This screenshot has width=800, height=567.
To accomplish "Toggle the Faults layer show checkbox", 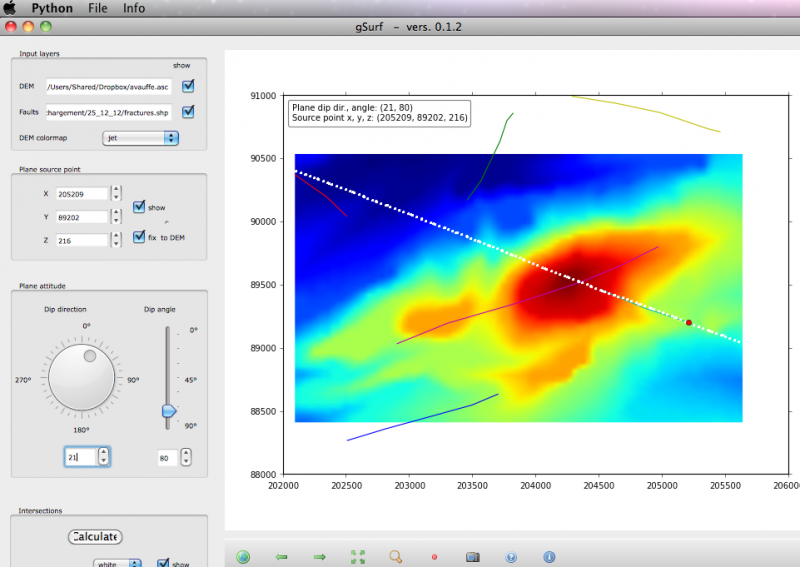I will (188, 111).
